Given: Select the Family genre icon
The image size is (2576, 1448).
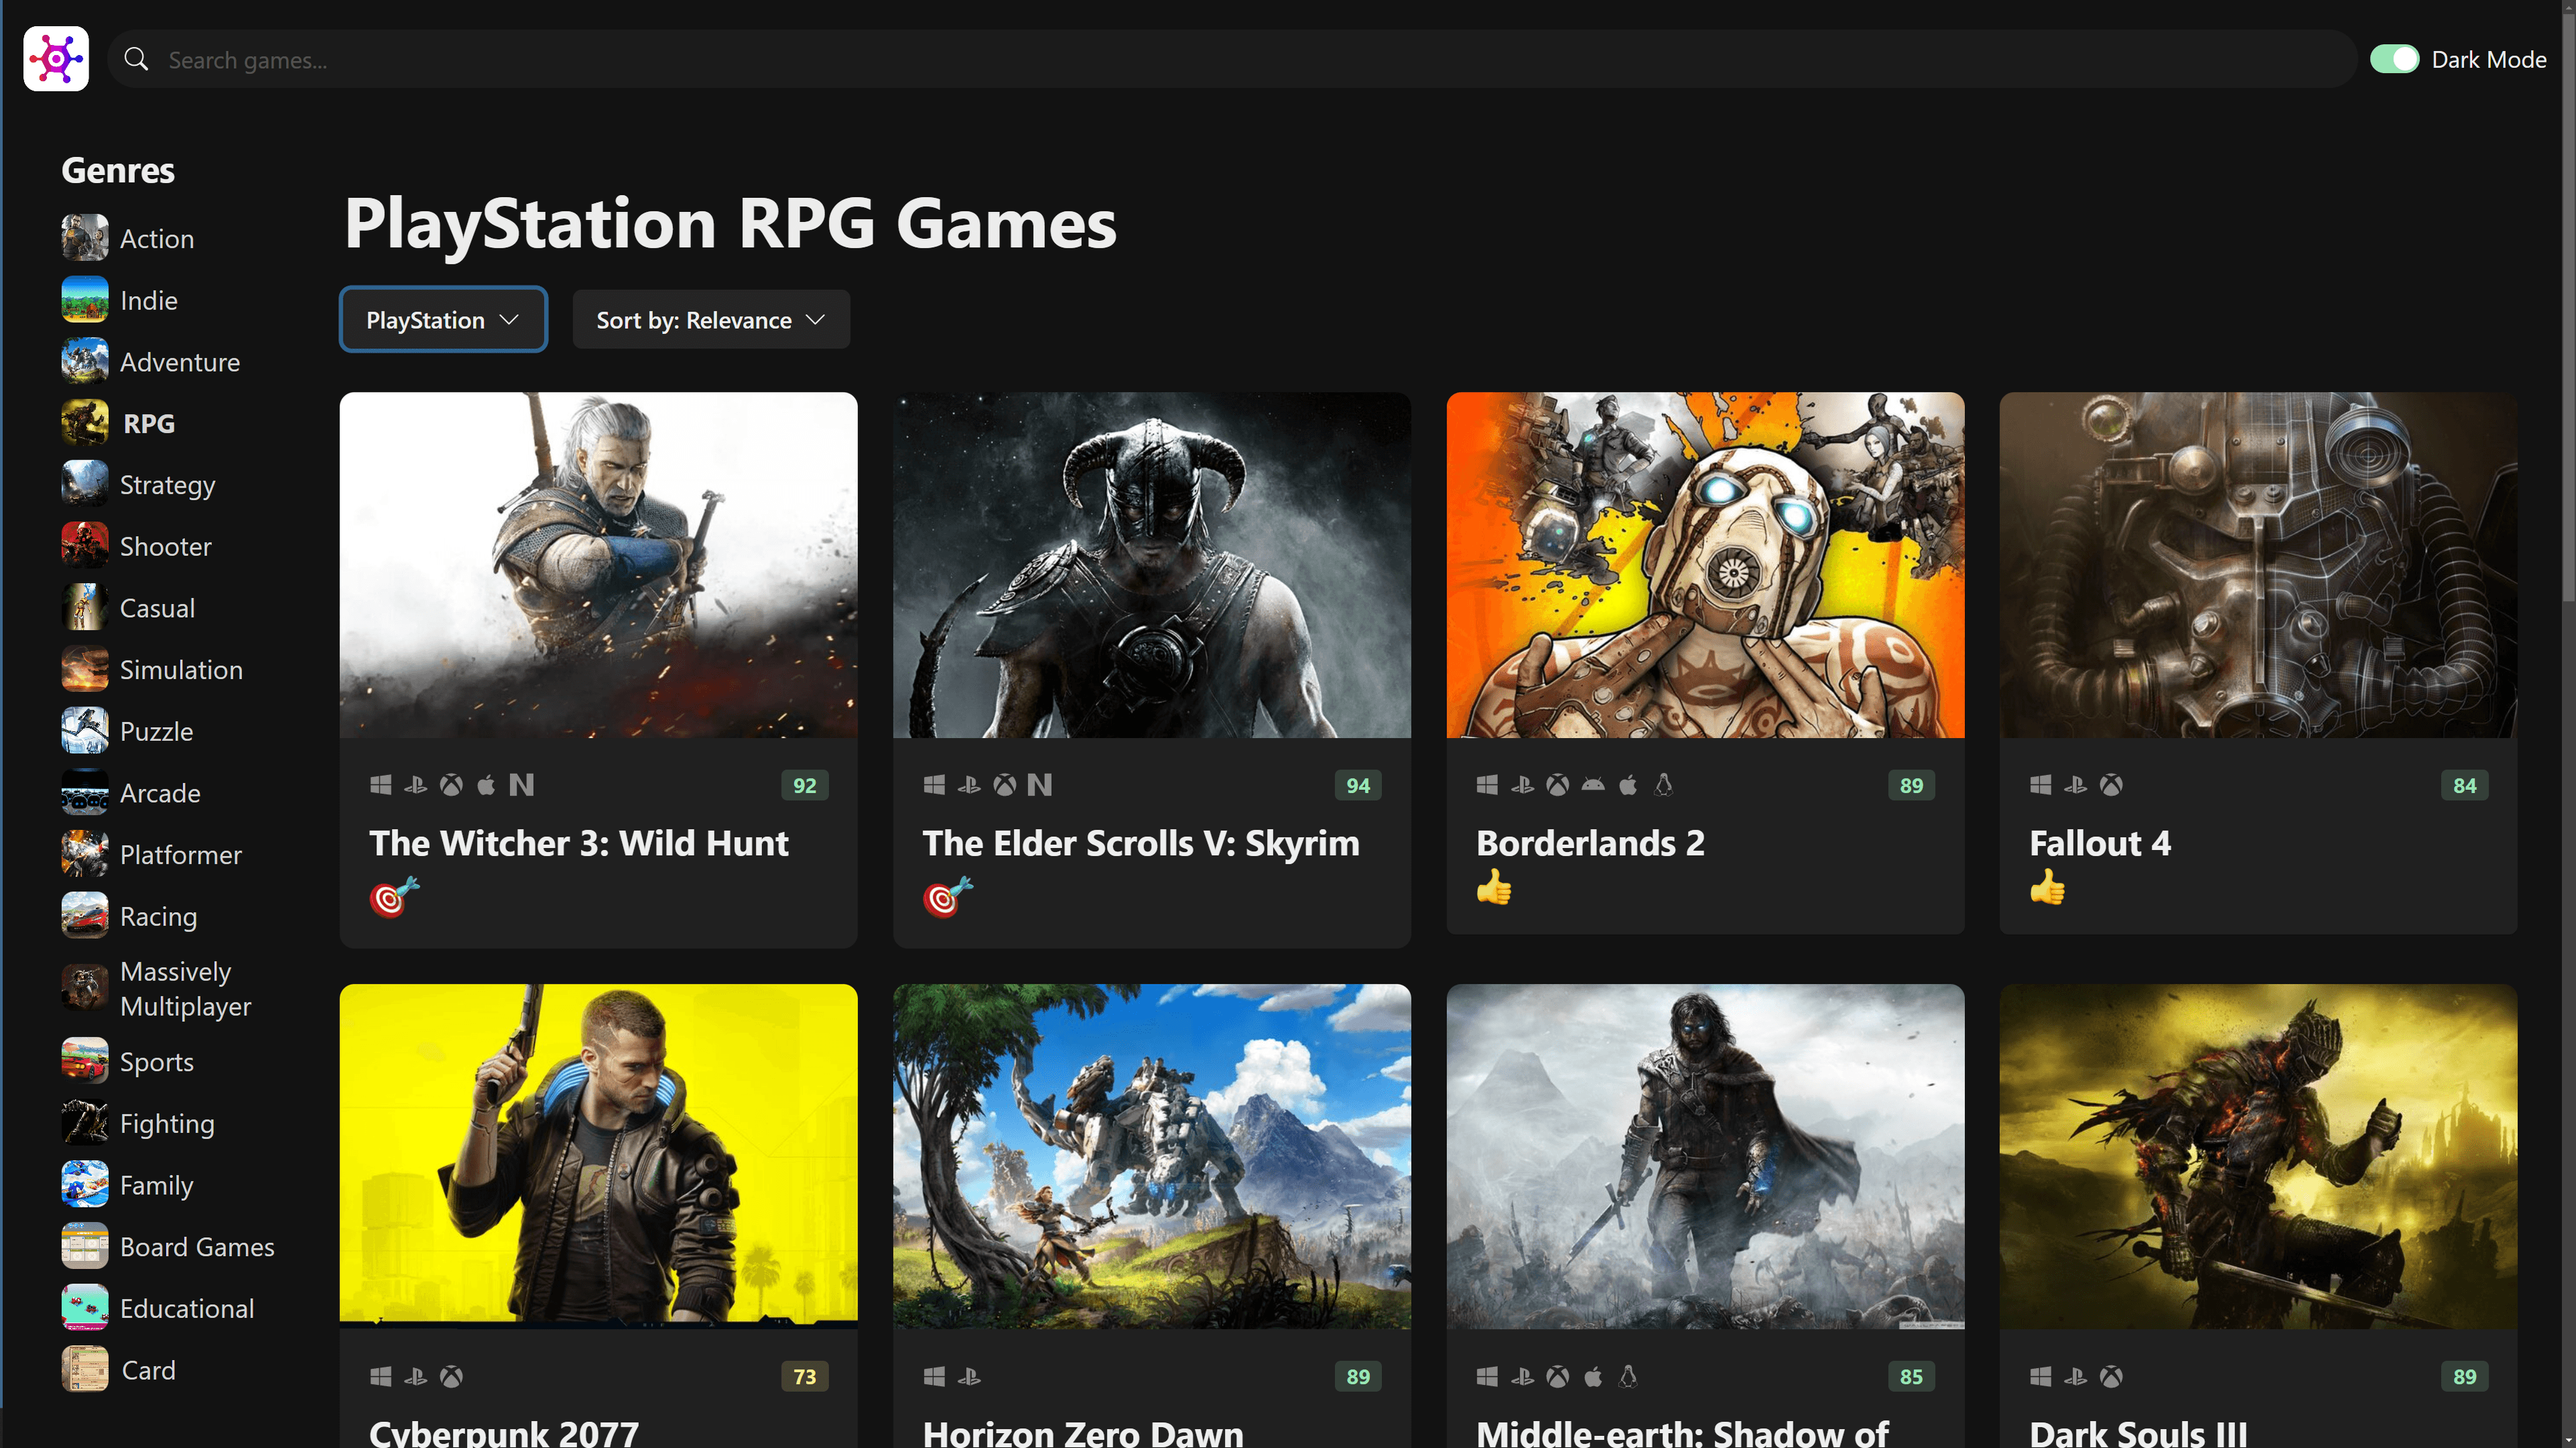Looking at the screenshot, I should click(x=85, y=1185).
